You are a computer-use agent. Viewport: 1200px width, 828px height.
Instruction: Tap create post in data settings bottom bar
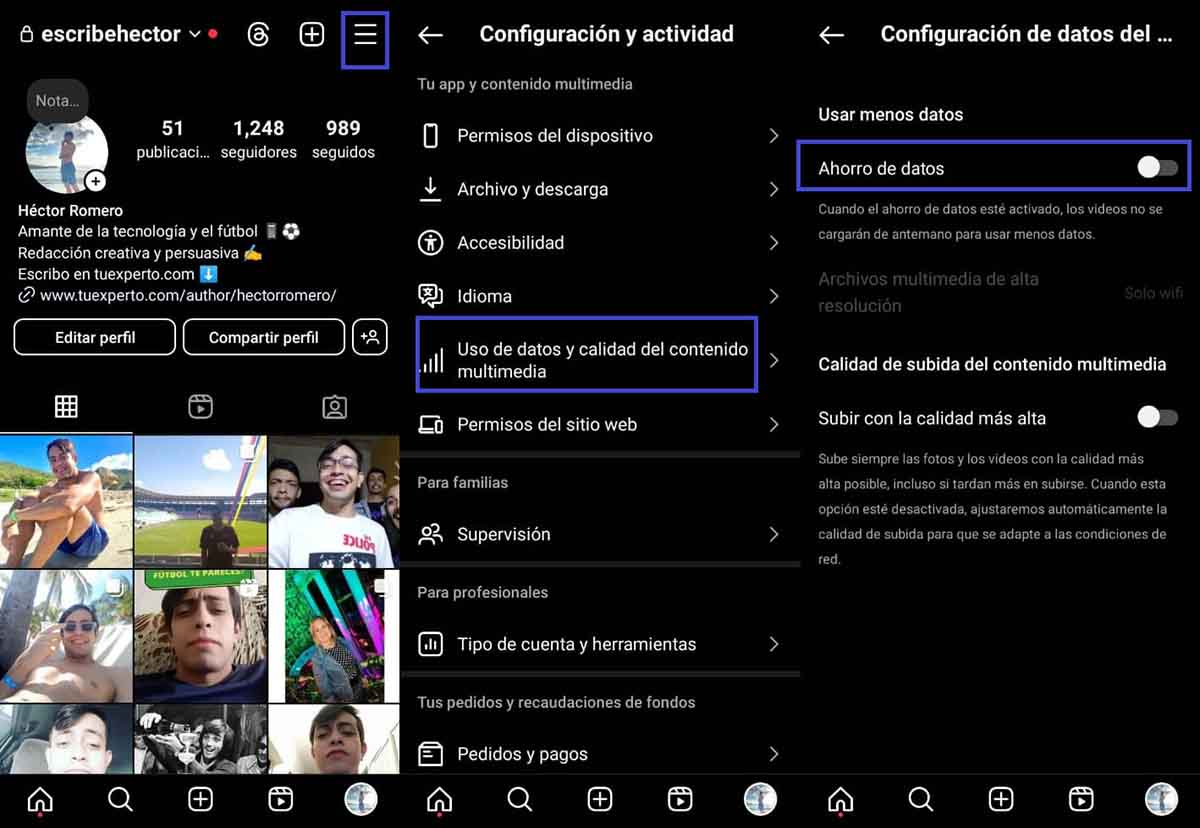[x=1001, y=799]
